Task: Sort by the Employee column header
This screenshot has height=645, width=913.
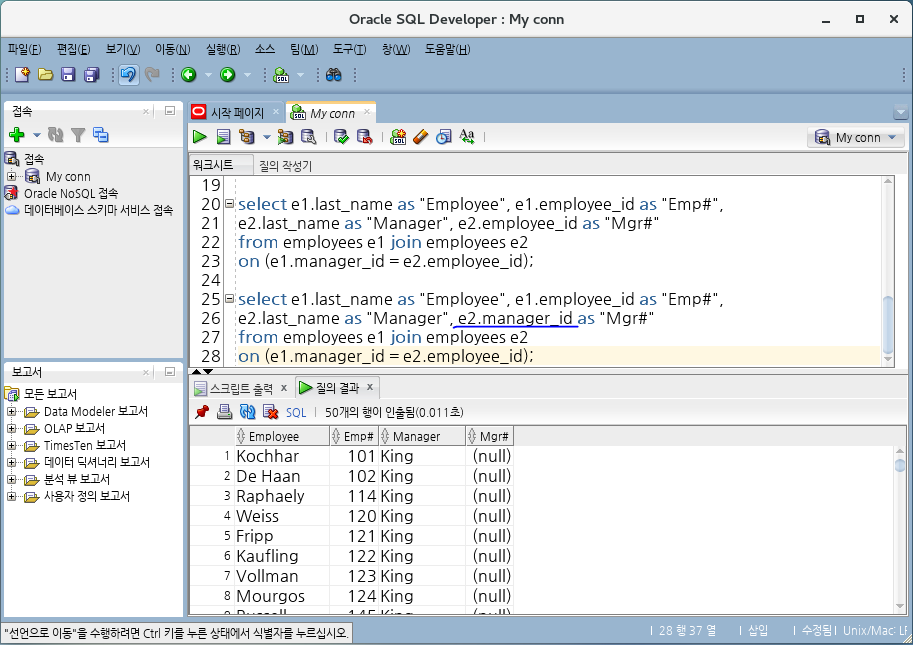Action: [282, 436]
